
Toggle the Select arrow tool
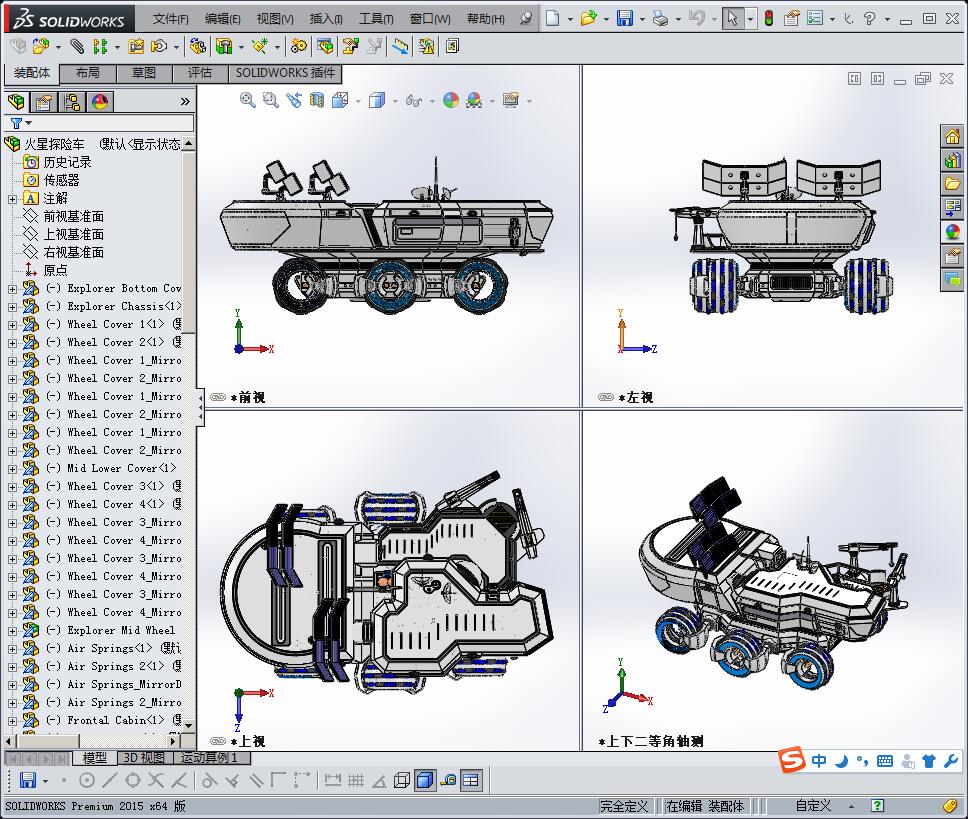point(732,19)
